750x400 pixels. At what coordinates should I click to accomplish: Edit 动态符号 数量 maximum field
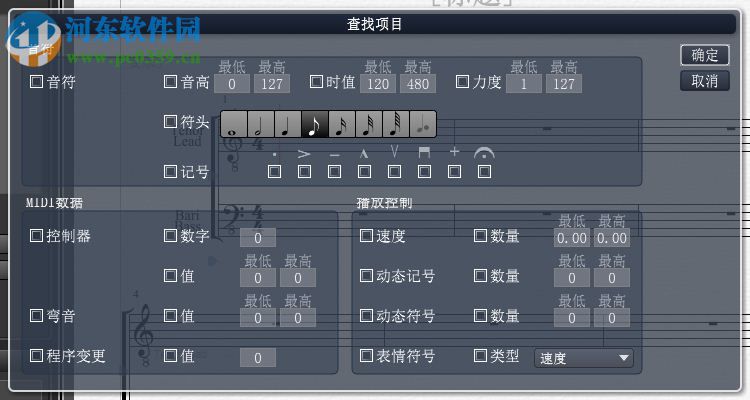click(612, 318)
